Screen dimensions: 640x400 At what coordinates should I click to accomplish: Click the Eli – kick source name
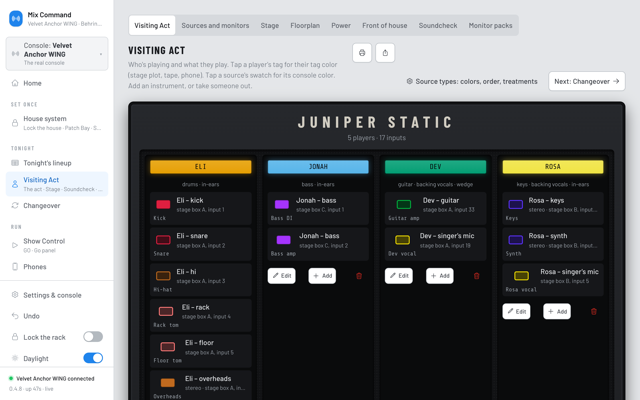point(190,200)
